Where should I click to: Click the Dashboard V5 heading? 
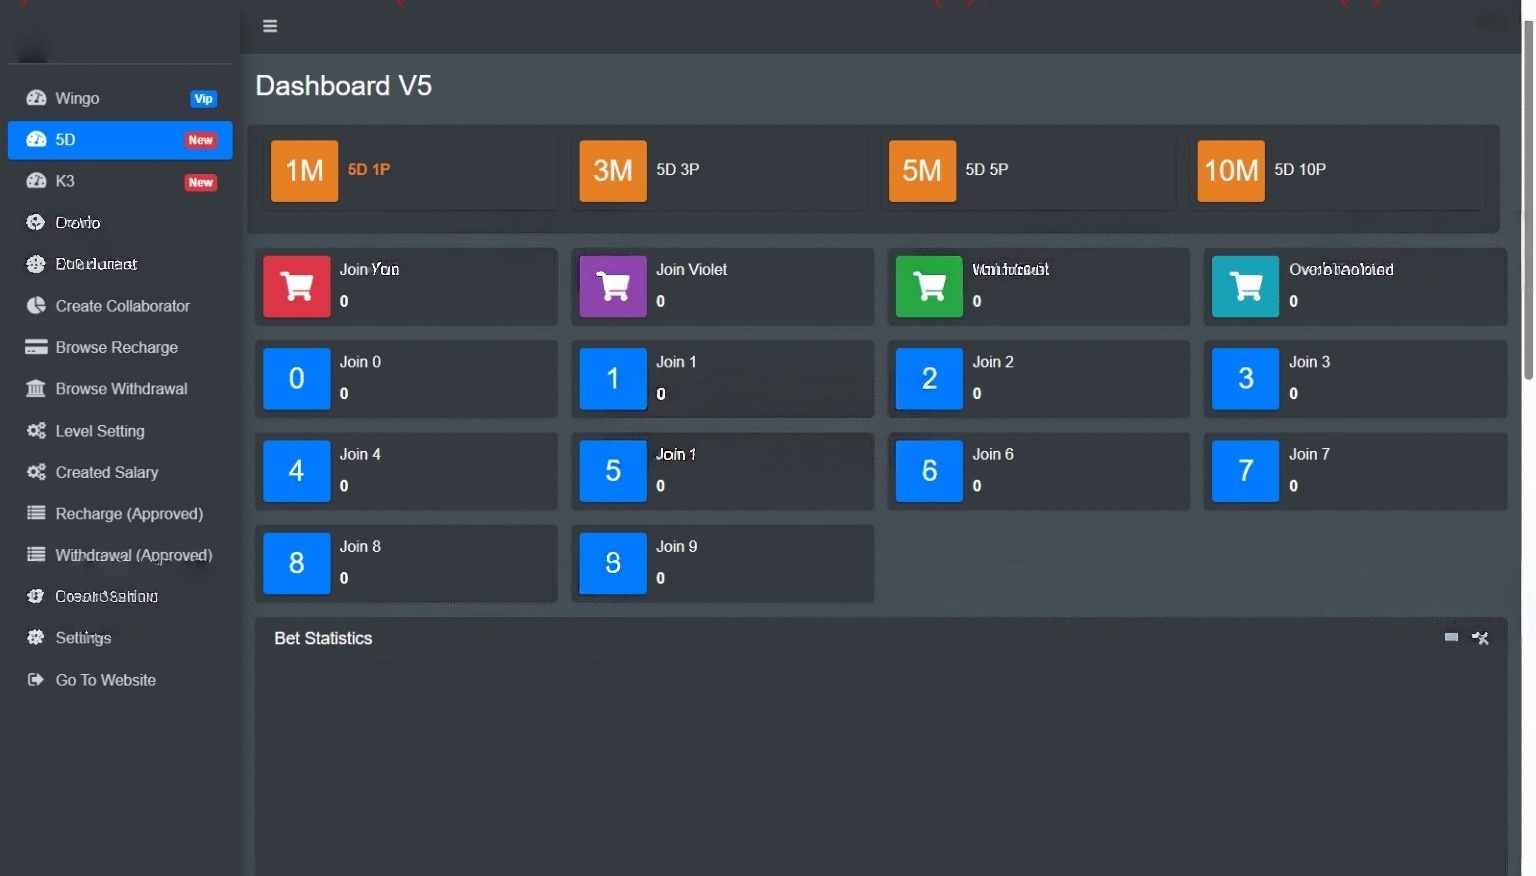pyautogui.click(x=344, y=86)
